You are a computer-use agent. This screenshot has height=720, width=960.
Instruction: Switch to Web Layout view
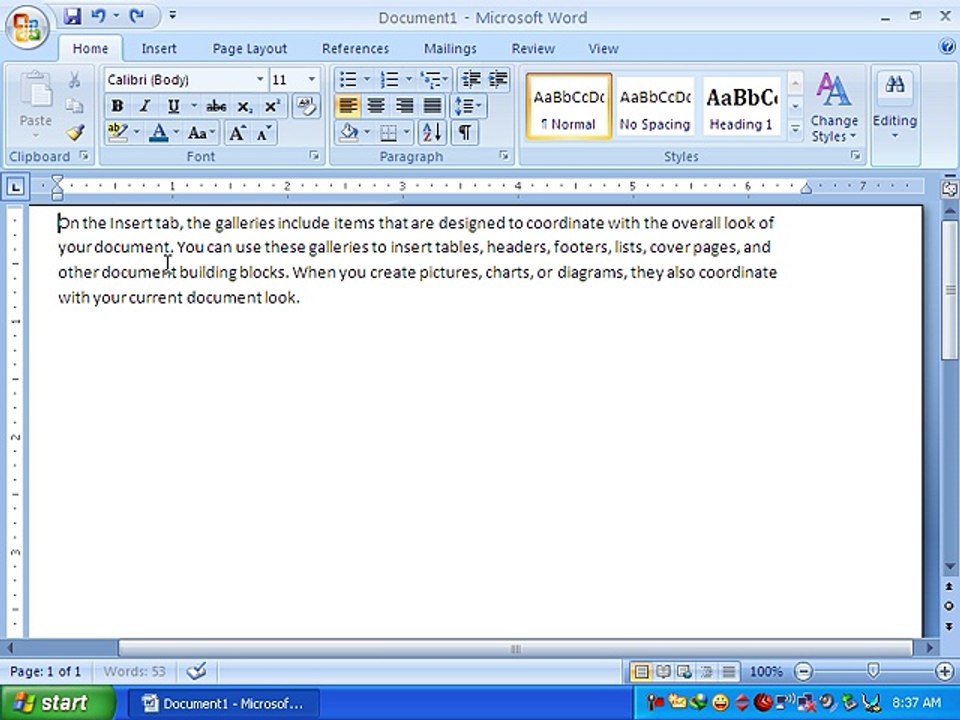684,672
